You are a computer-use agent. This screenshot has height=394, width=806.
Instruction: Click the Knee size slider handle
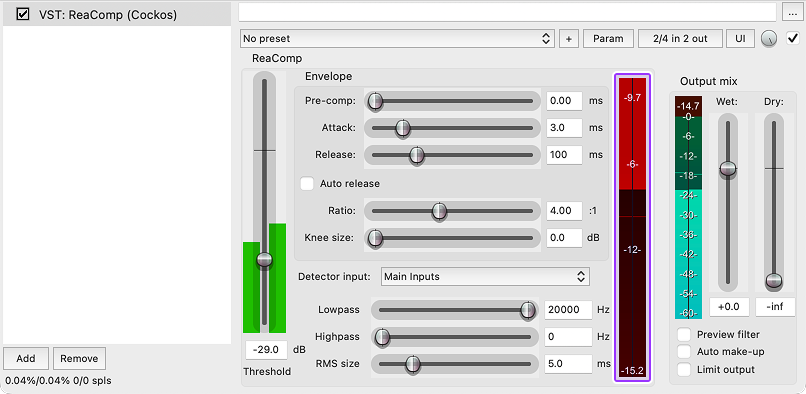(375, 238)
